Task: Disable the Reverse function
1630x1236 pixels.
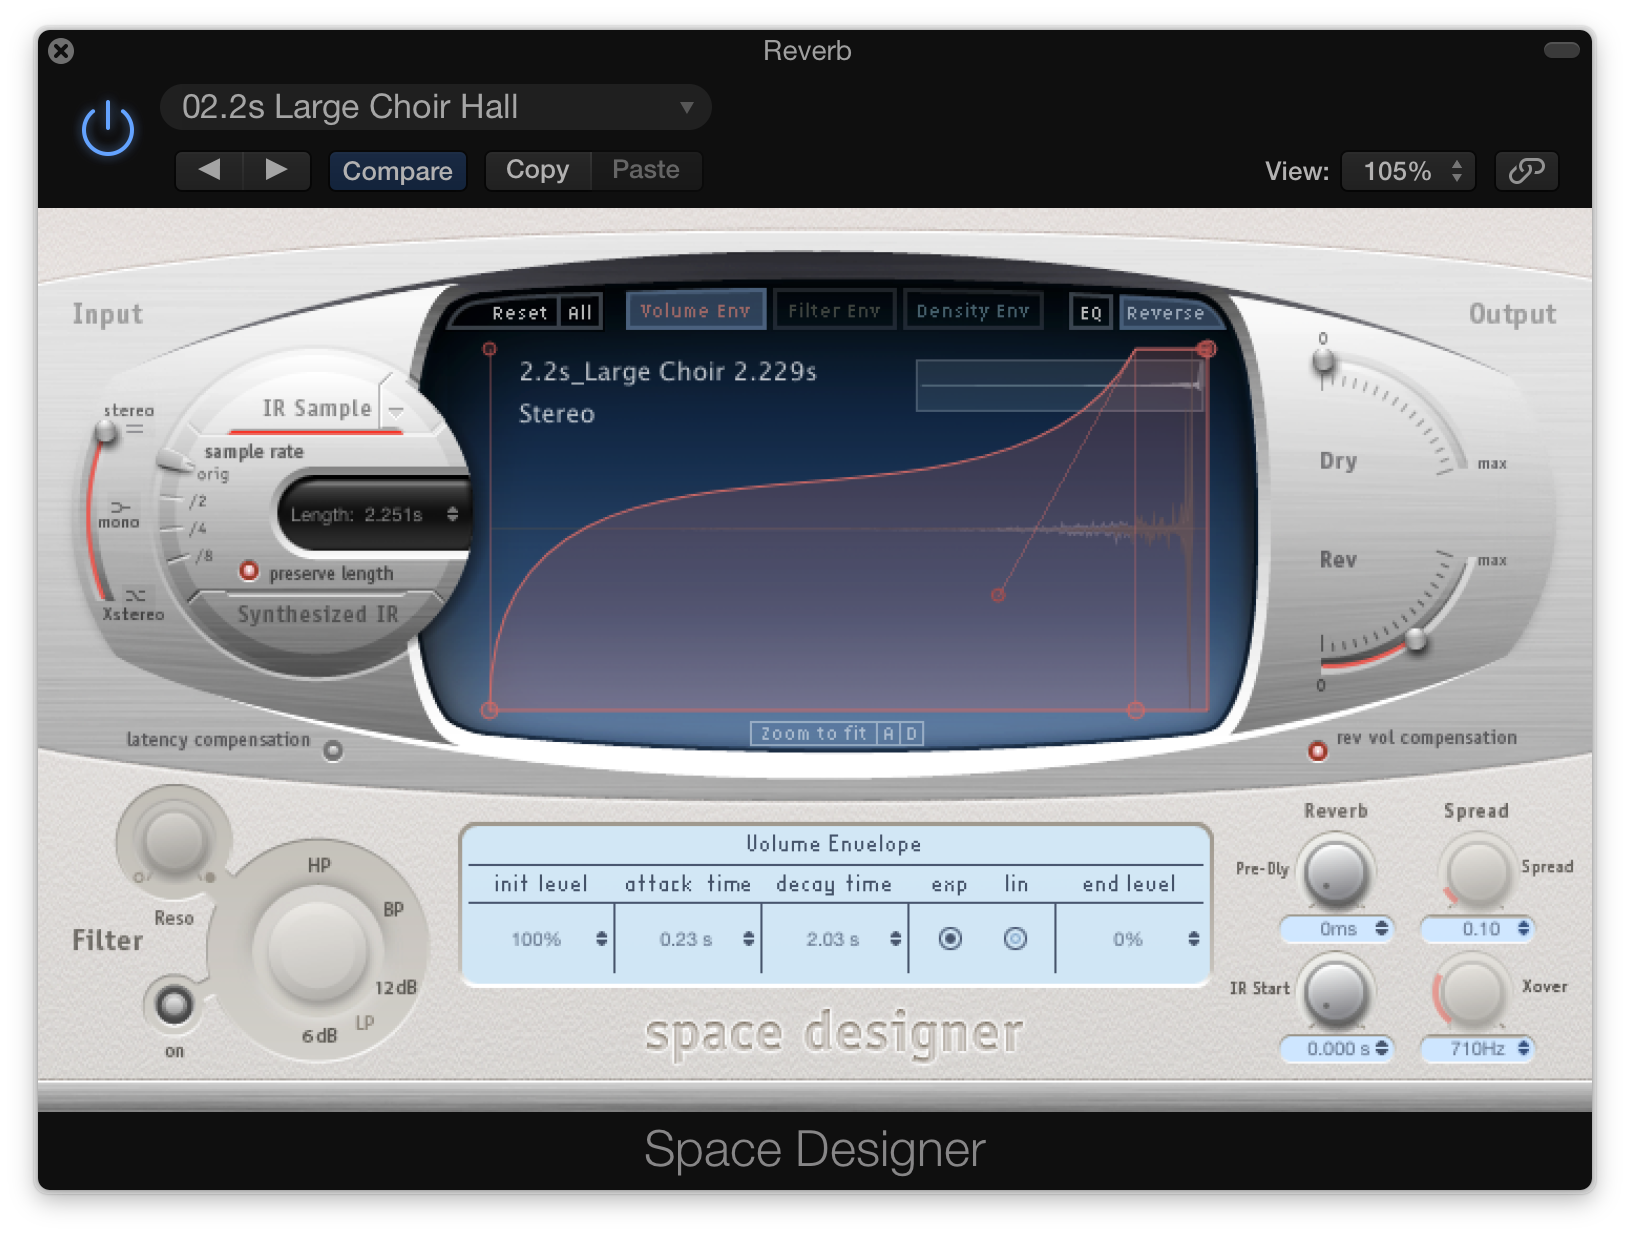Action: coord(1168,313)
